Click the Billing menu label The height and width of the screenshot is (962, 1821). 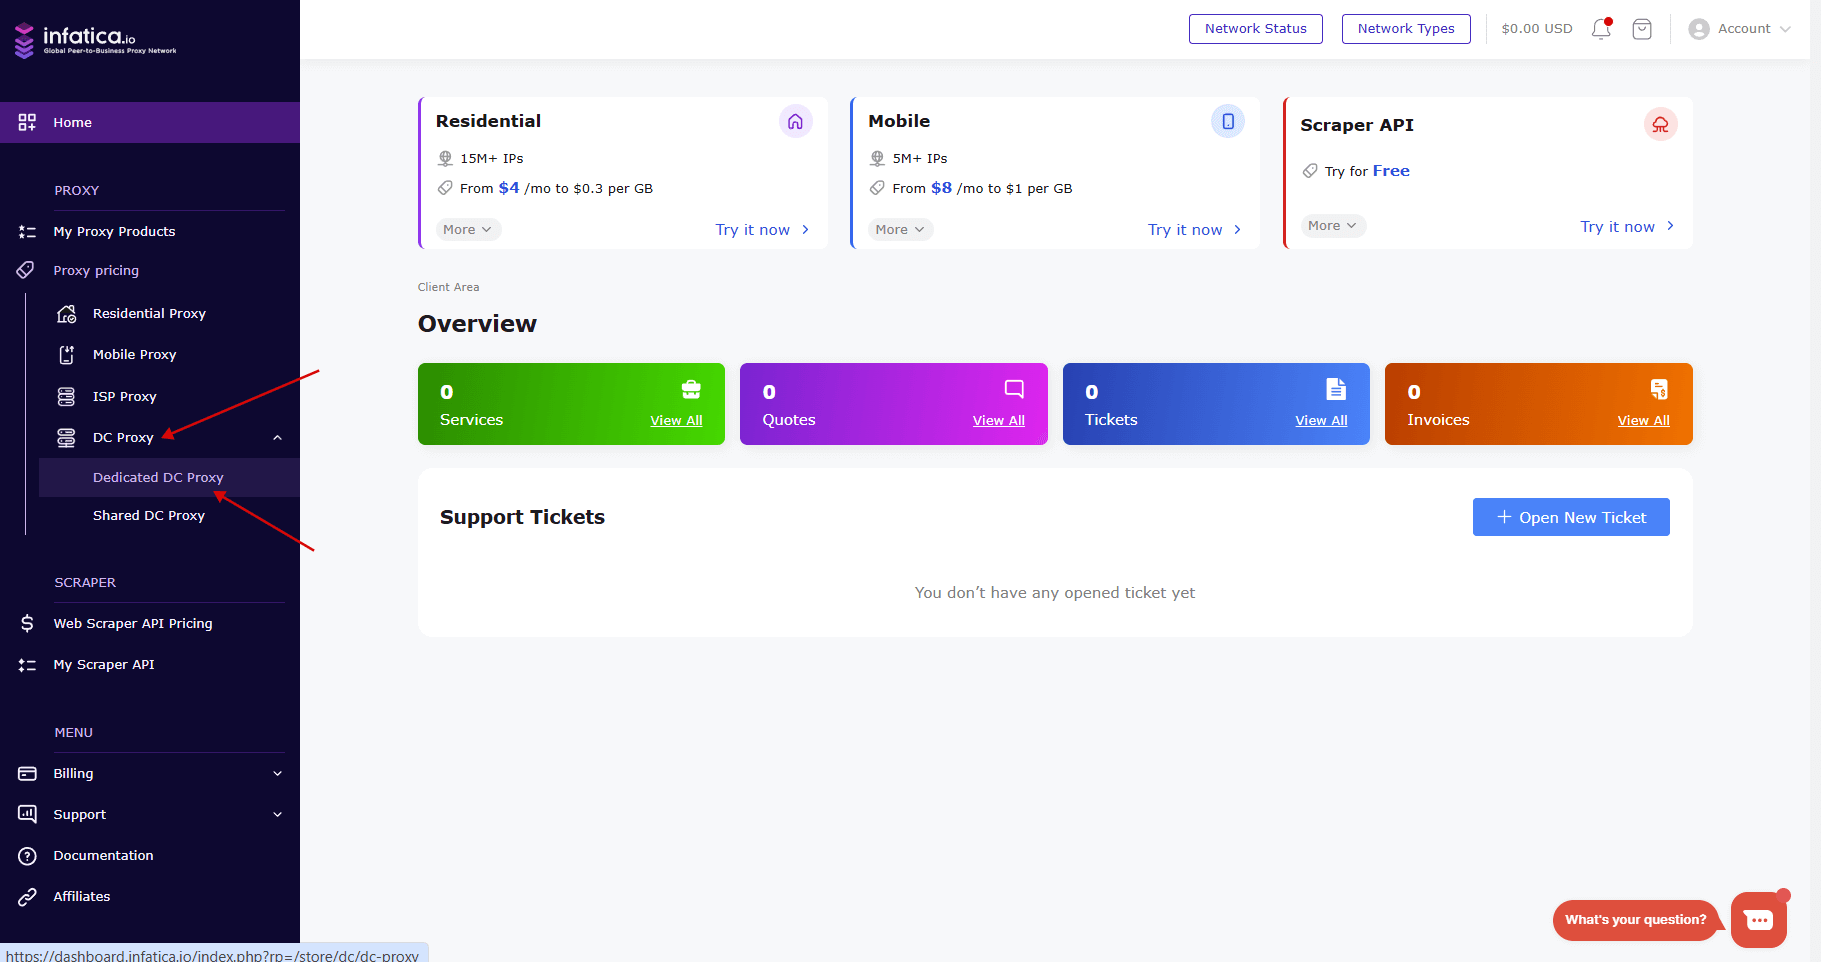coord(73,774)
